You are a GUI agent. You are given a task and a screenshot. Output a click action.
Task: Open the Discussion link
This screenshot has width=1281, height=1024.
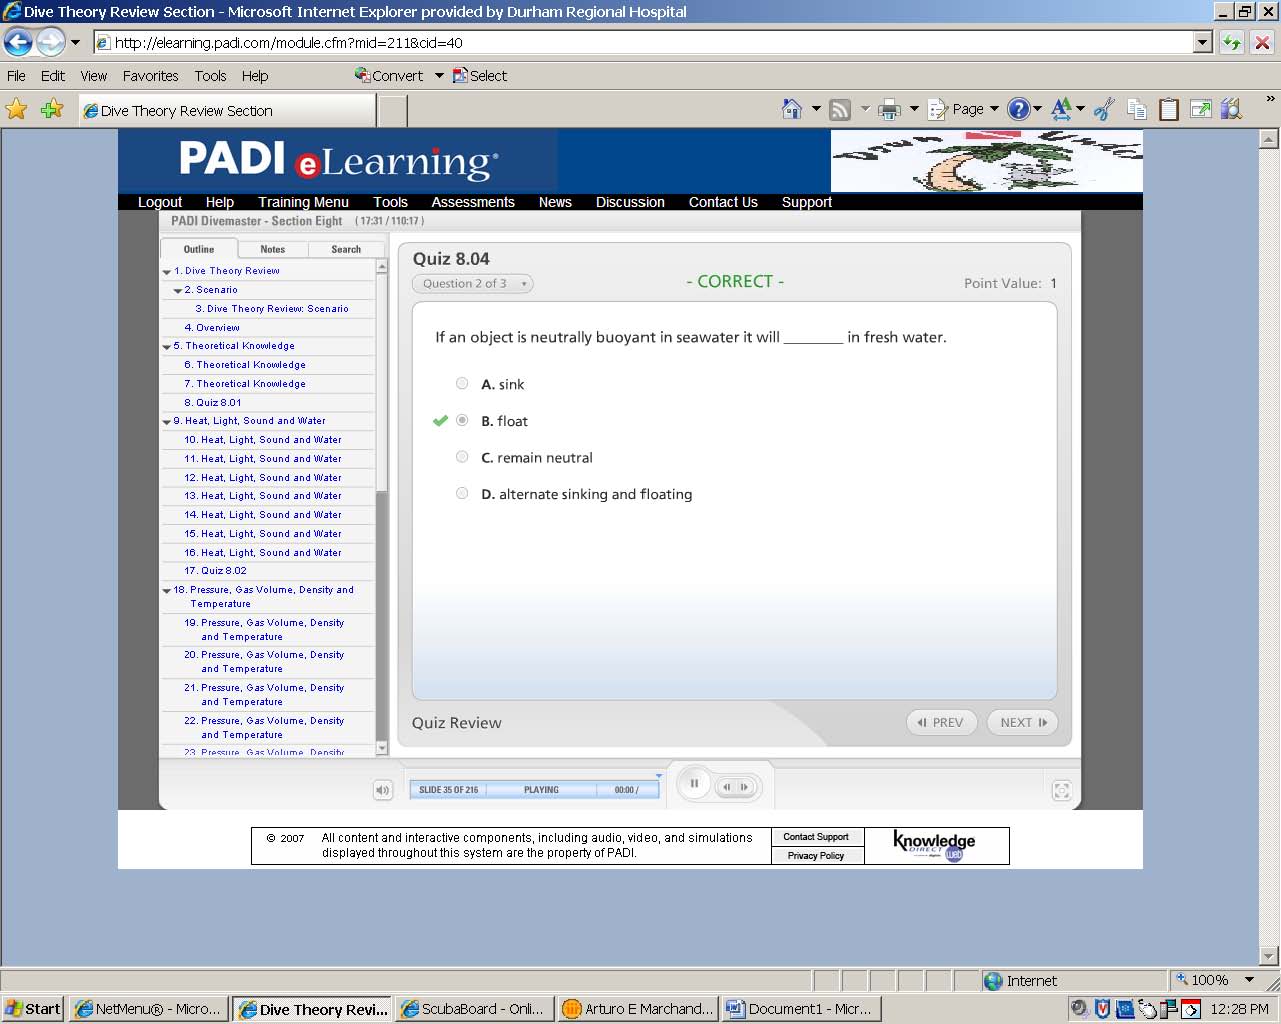630,202
